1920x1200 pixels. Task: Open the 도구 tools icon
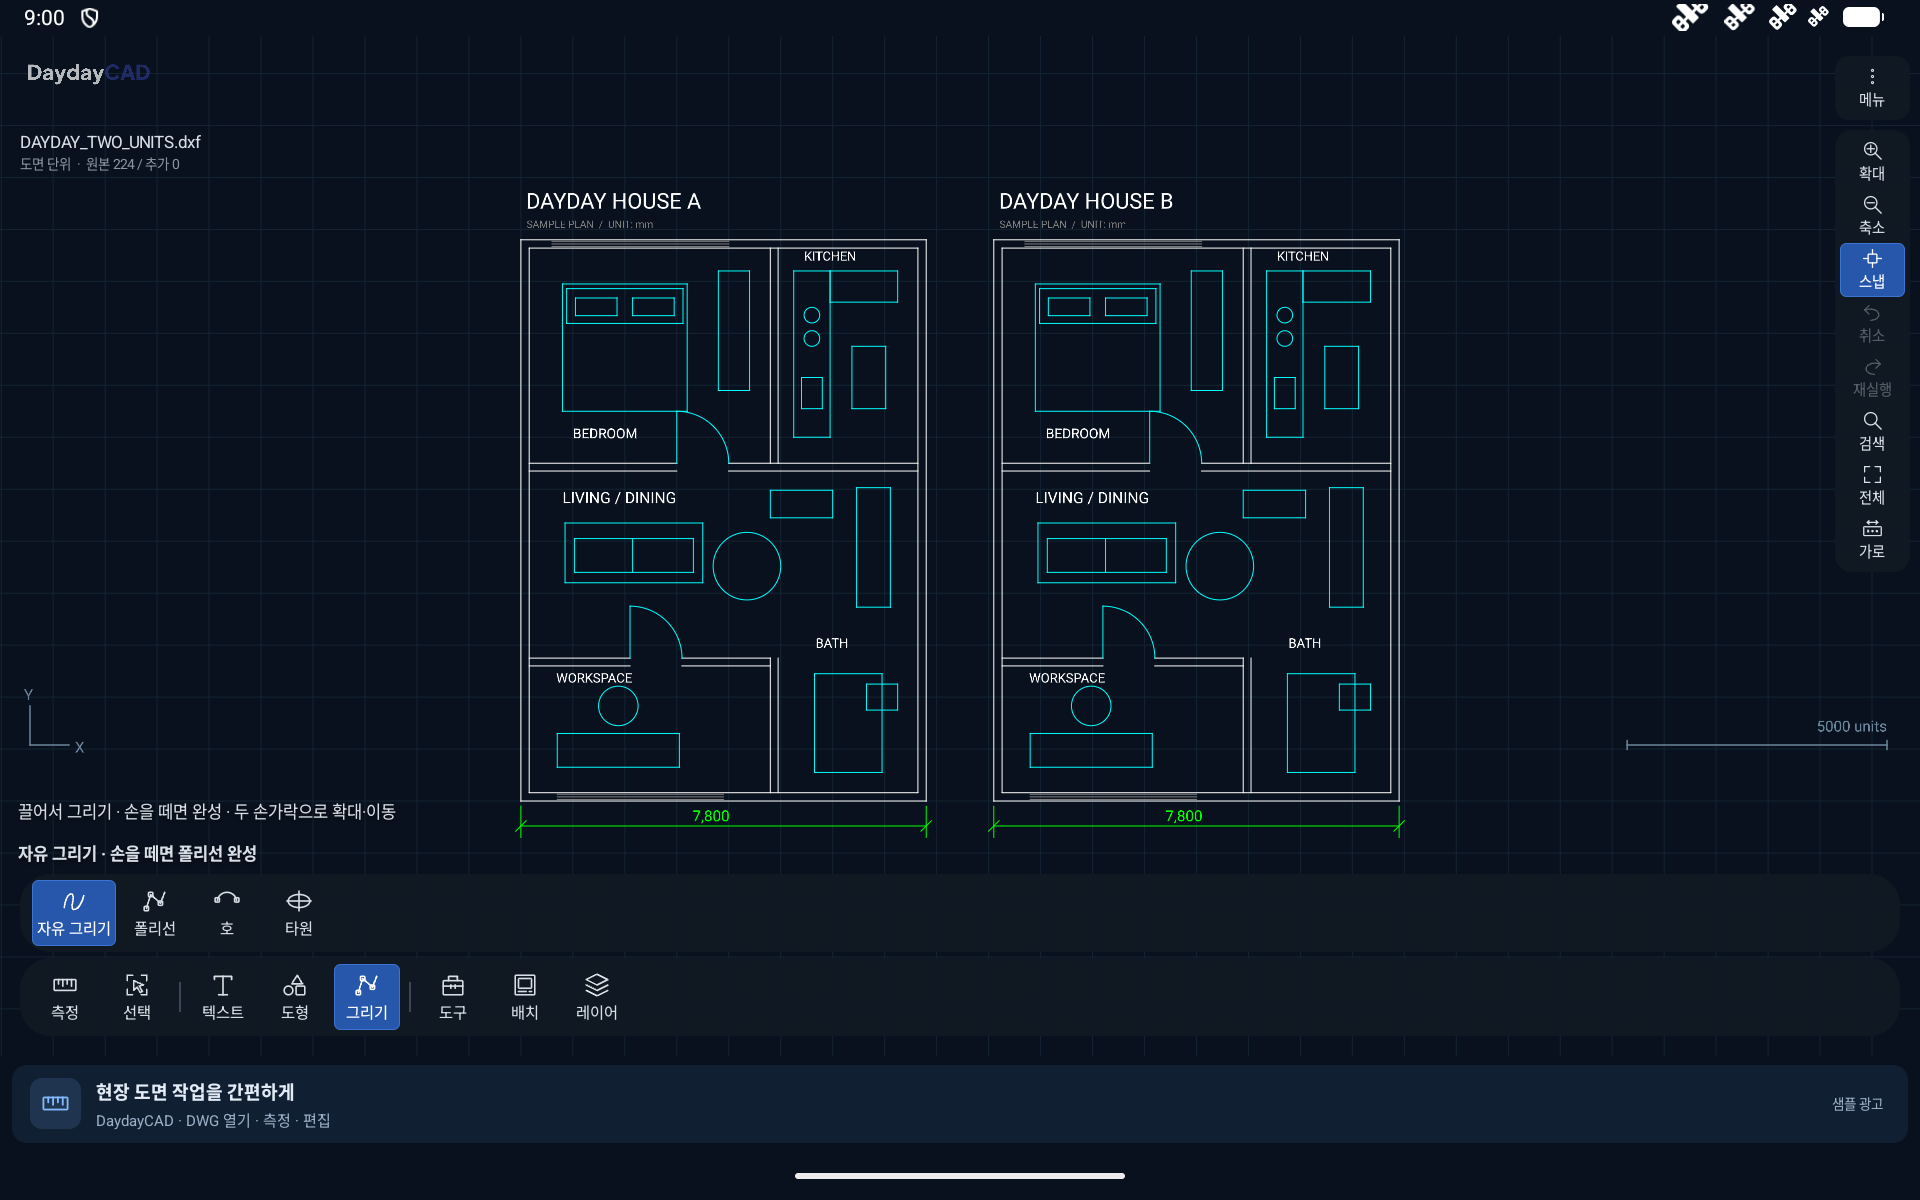pyautogui.click(x=453, y=997)
